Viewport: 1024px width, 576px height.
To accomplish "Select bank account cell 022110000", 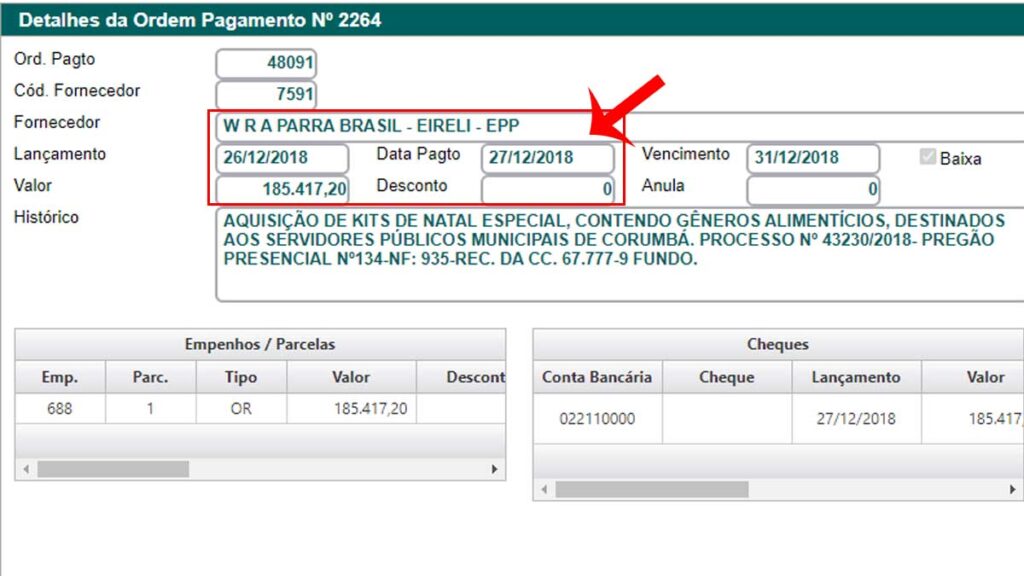I will coord(597,419).
